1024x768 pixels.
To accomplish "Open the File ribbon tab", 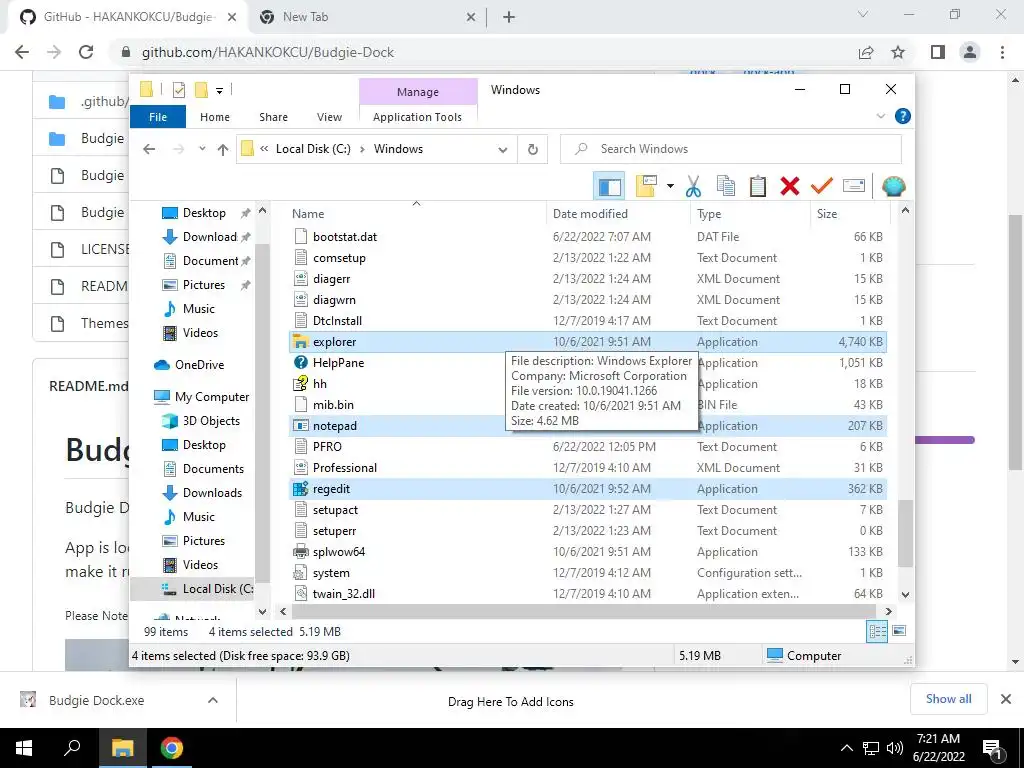I will coord(158,117).
